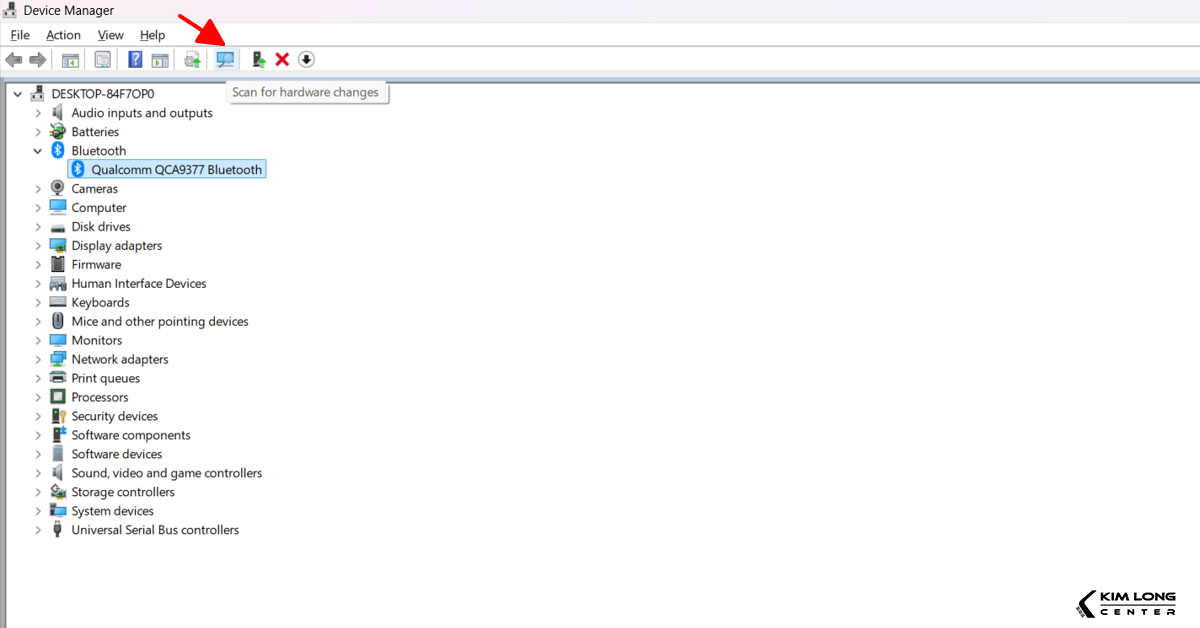
Task: Collapse the Bluetooth category
Action: (38, 150)
